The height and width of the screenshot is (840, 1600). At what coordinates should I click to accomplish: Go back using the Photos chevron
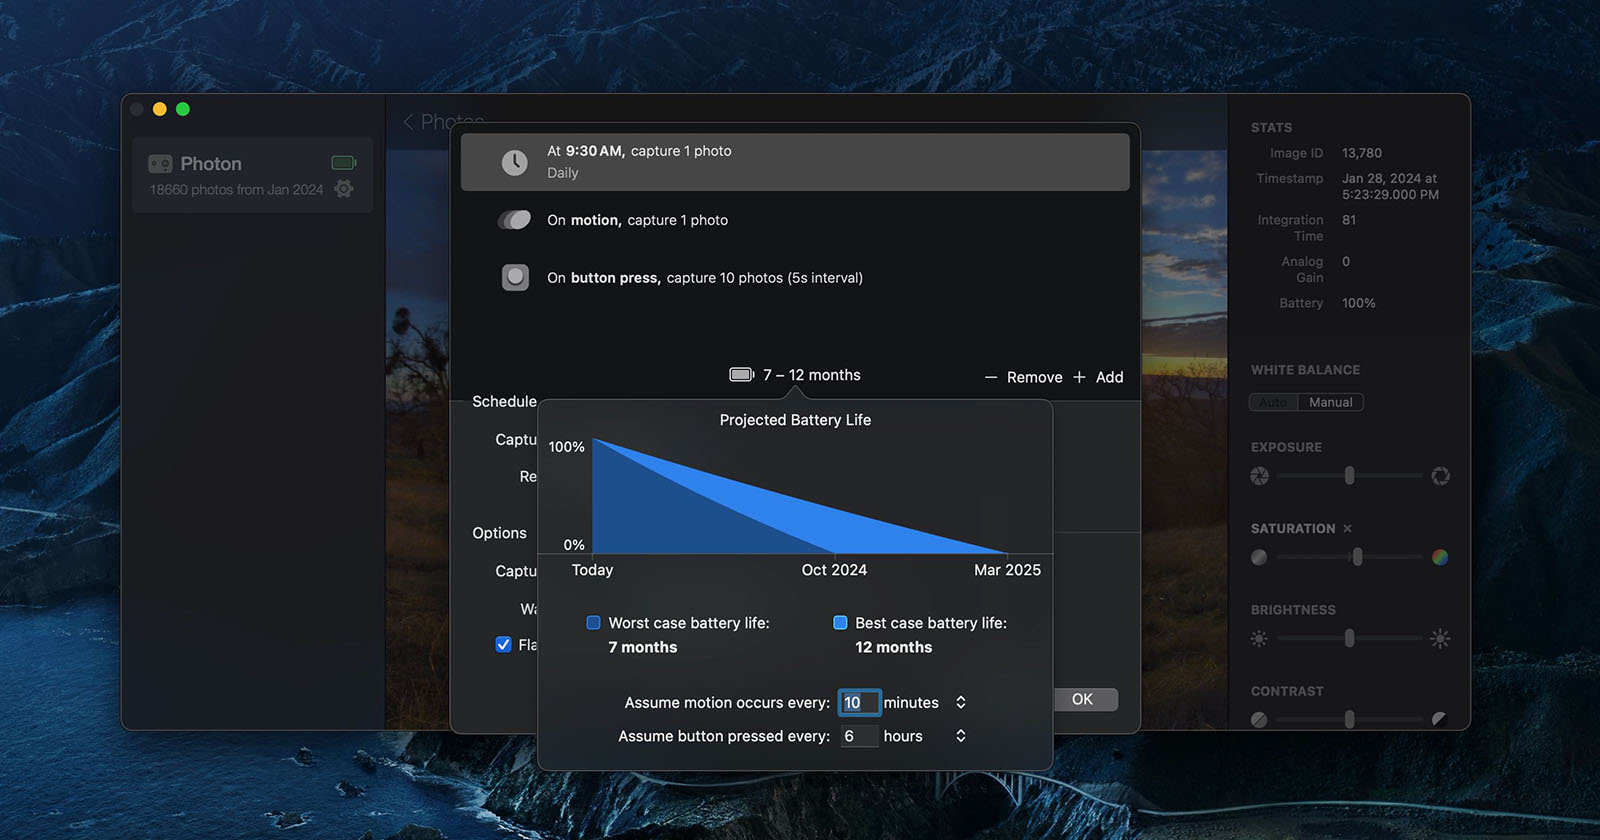pos(409,122)
